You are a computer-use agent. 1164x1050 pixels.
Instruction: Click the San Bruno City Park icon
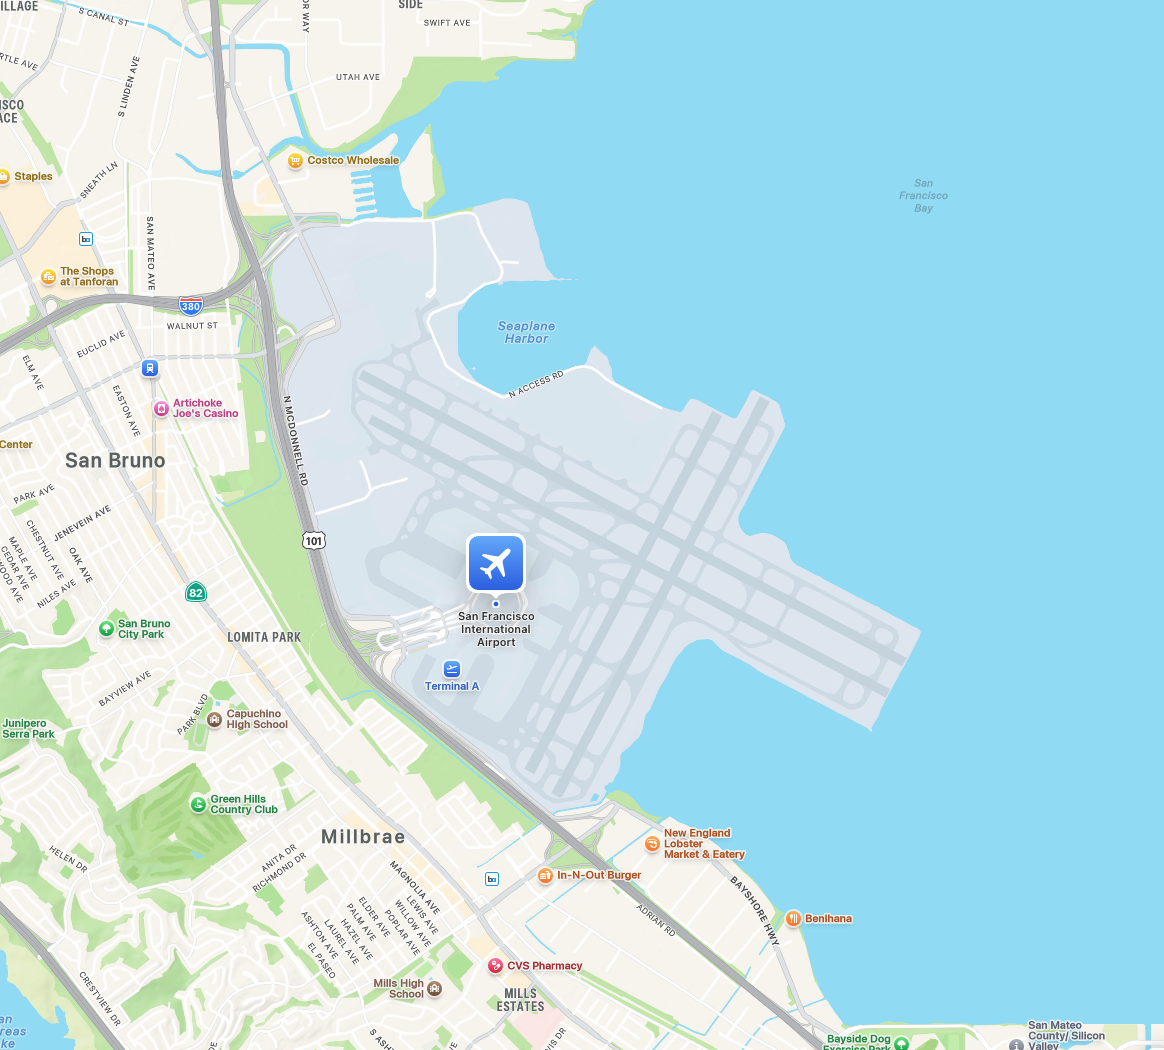[x=106, y=629]
